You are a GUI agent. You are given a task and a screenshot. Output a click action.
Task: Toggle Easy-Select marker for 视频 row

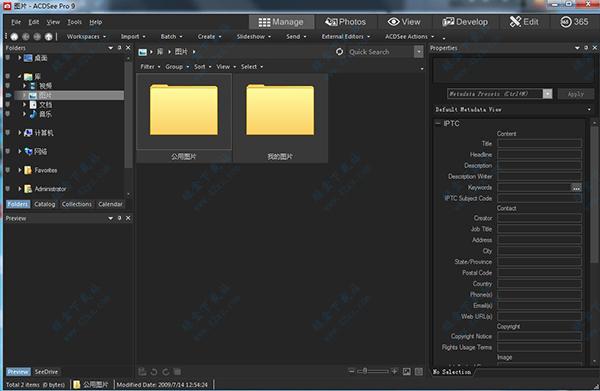click(x=8, y=86)
